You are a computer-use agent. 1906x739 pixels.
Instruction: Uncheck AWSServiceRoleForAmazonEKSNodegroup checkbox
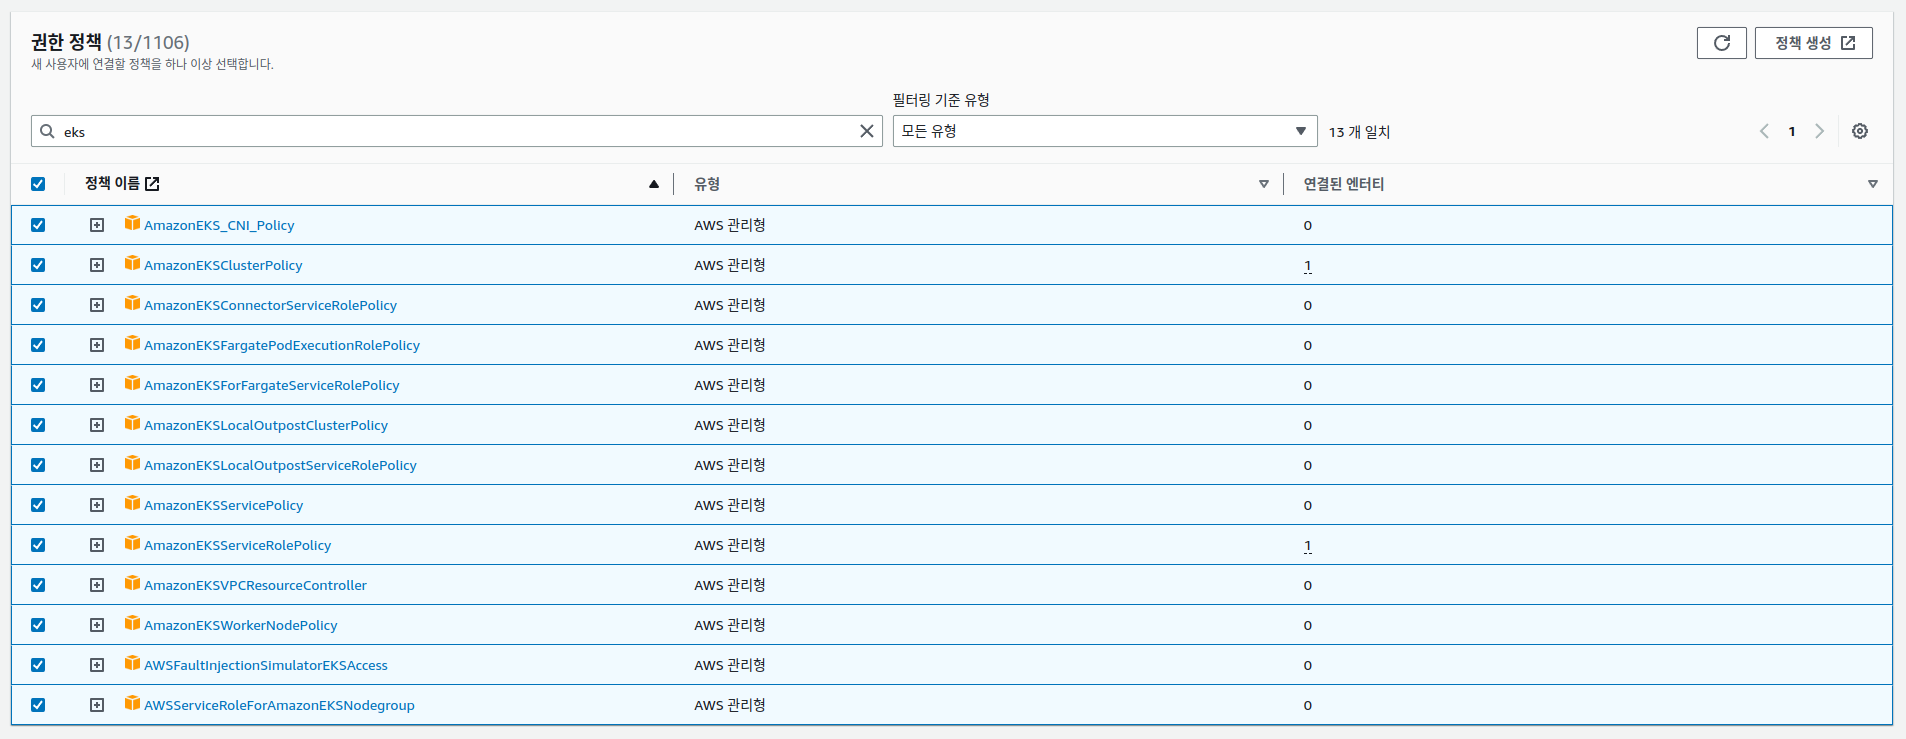[38, 705]
